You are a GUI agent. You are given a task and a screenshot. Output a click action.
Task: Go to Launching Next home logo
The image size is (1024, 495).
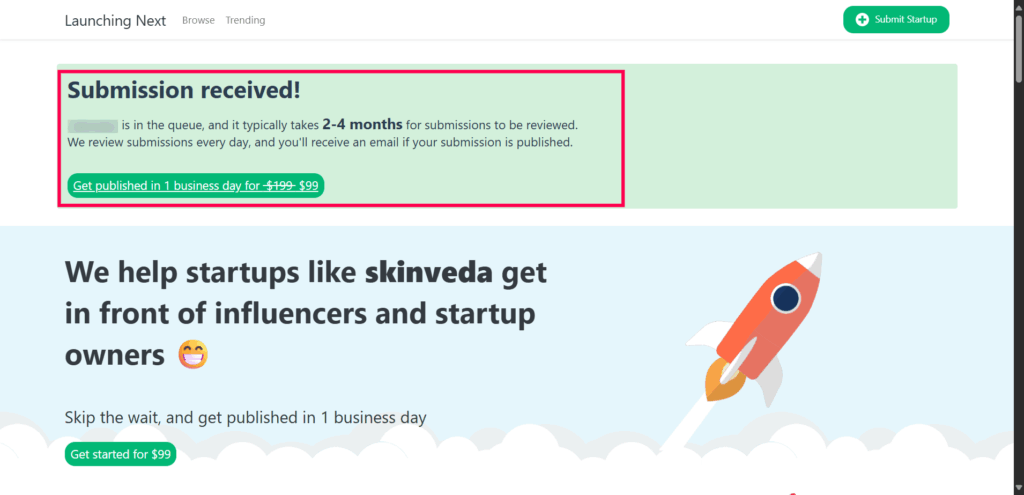pyautogui.click(x=116, y=20)
